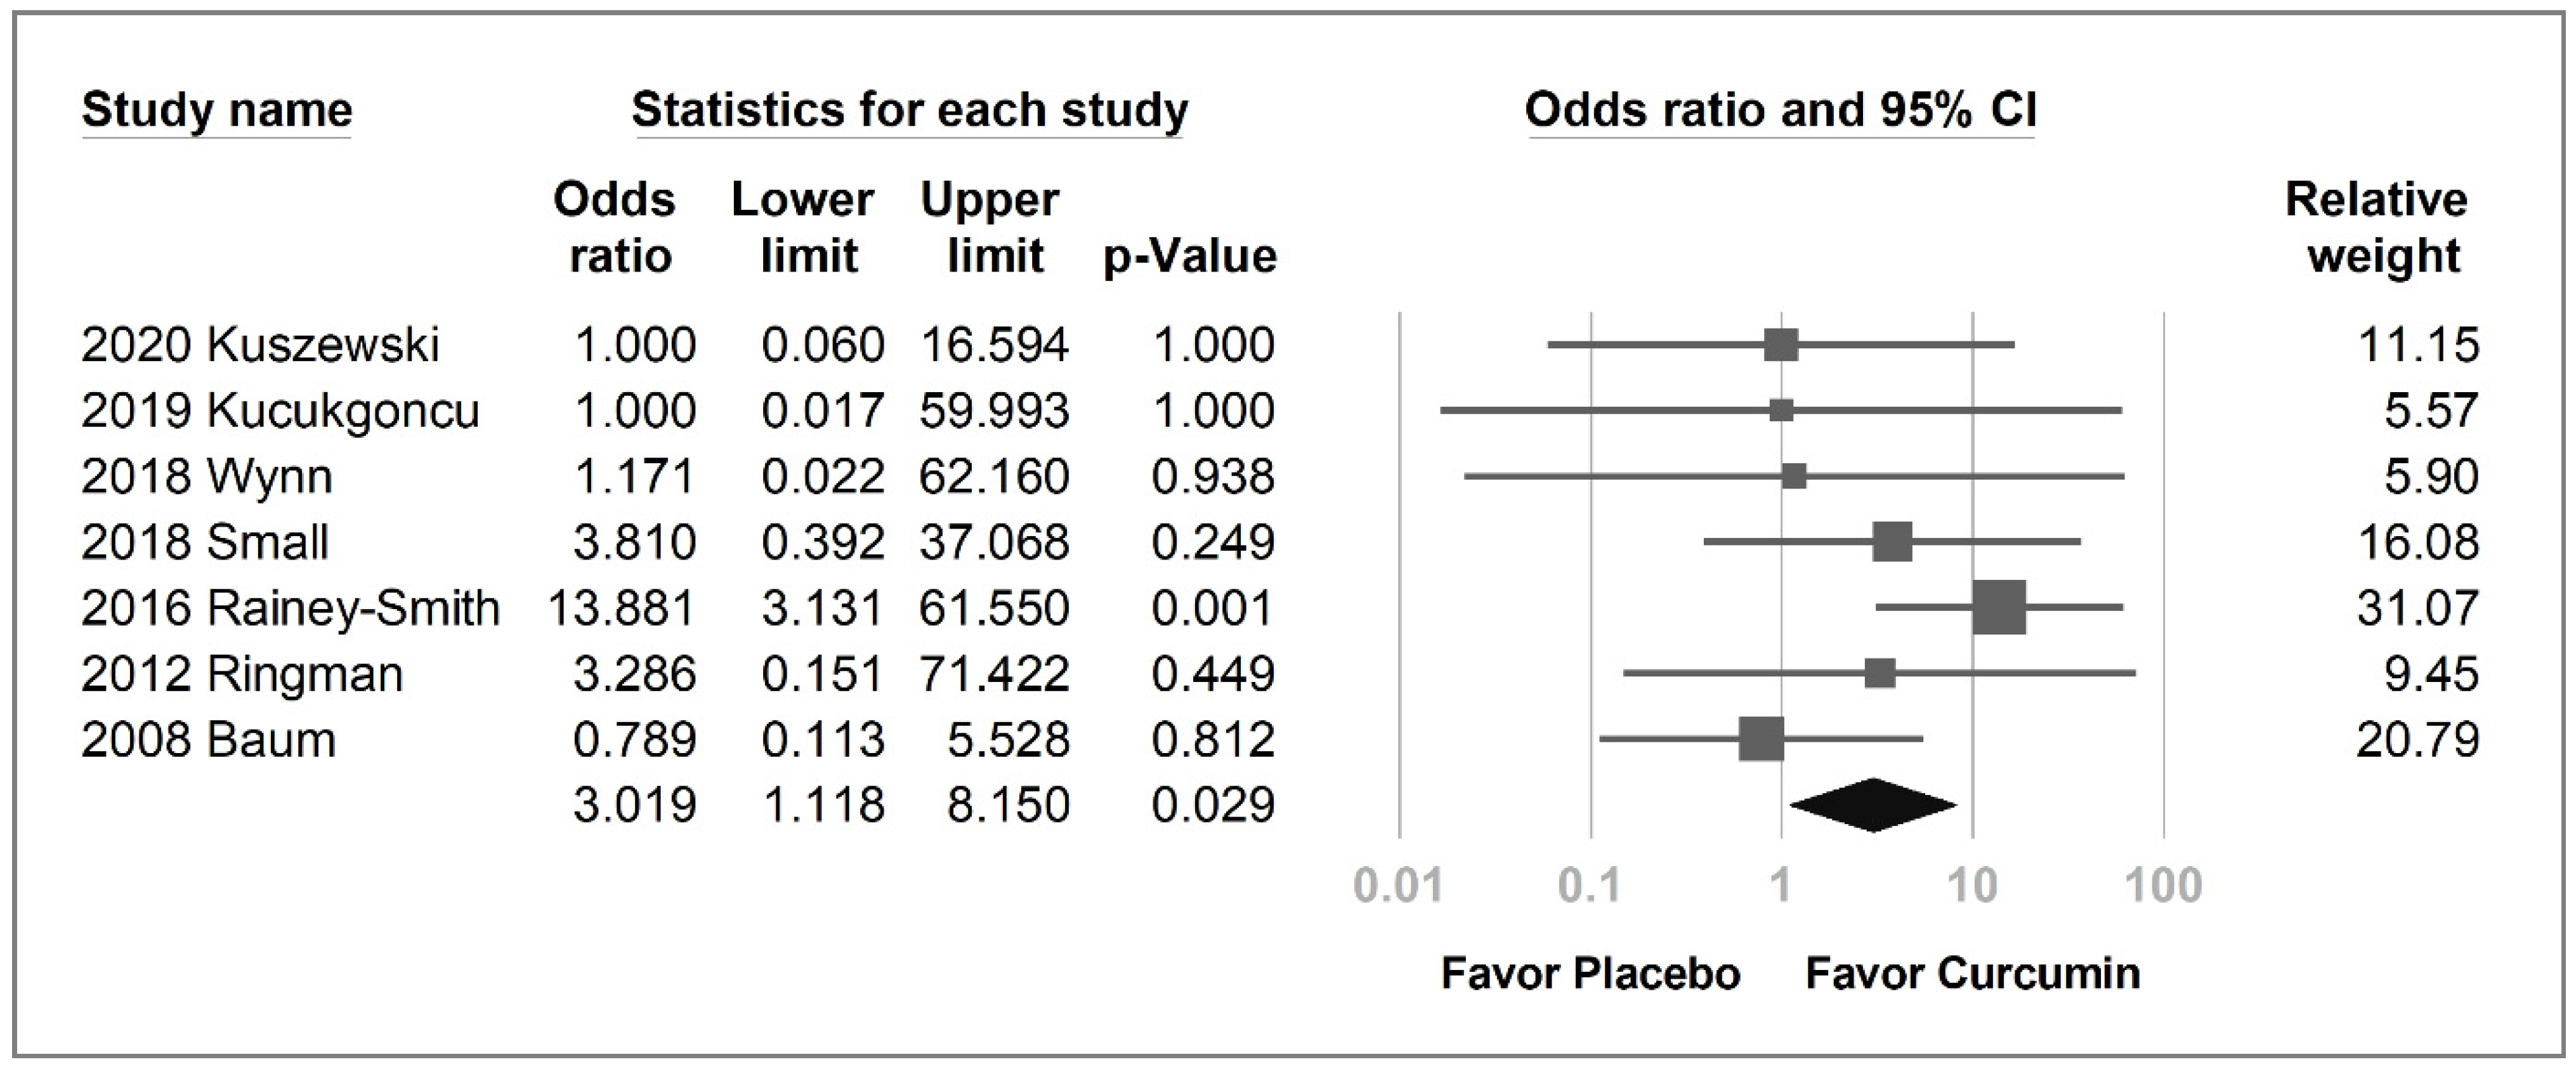This screenshot has width=2576, height=1076.
Task: Click the Favor Curcumin axis label
Action: [1973, 973]
